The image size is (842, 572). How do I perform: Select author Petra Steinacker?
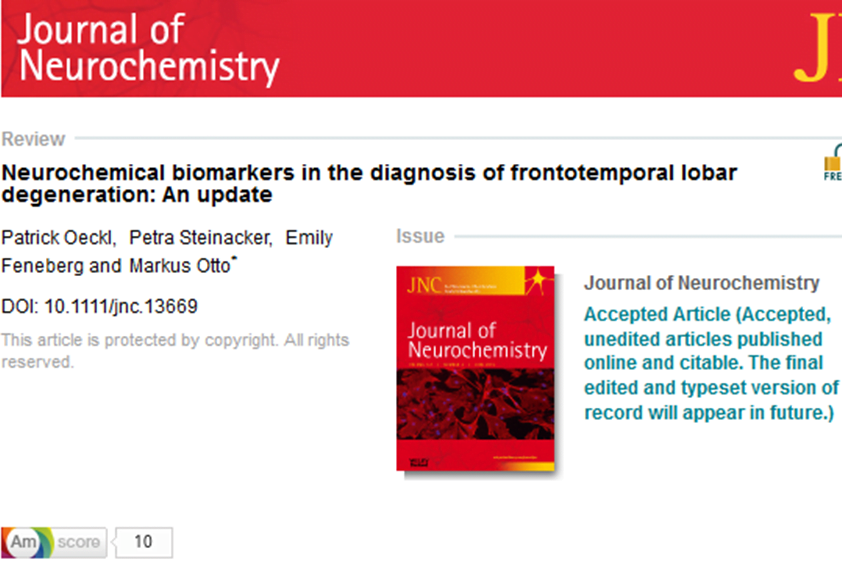tap(200, 238)
